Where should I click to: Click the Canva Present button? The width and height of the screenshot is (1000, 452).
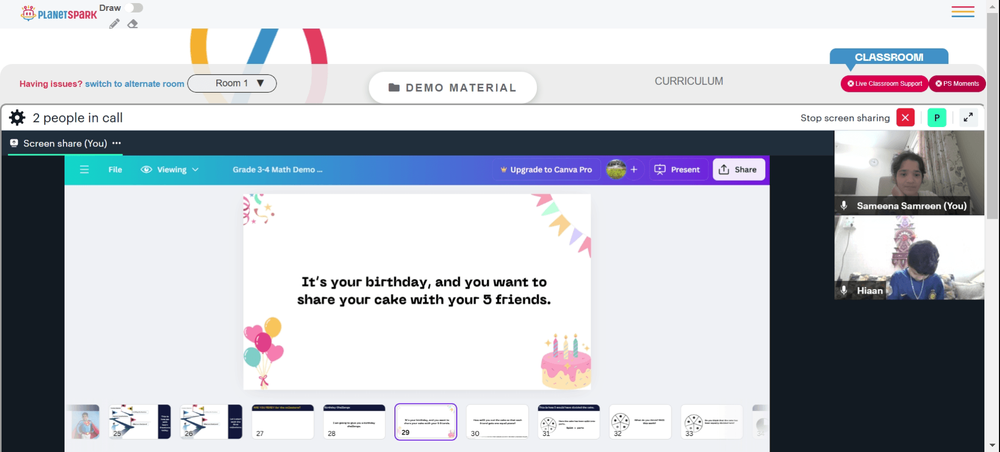(677, 170)
